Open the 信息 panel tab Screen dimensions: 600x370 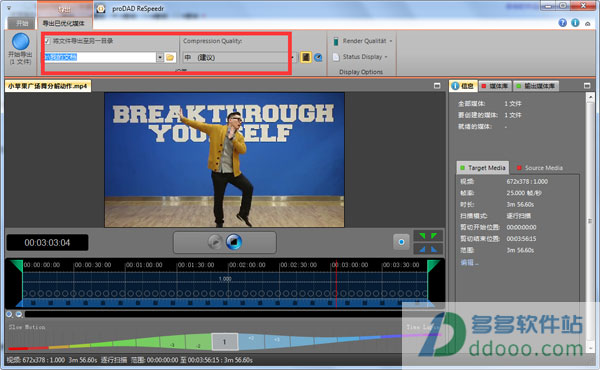click(x=462, y=86)
